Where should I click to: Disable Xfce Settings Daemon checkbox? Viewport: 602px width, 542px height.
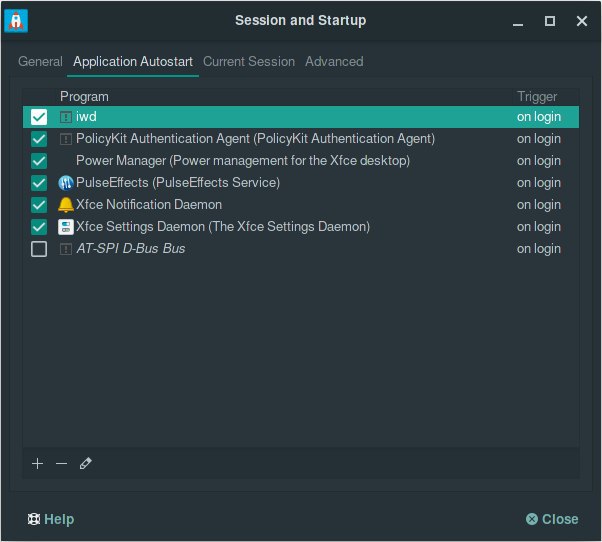[x=39, y=227]
